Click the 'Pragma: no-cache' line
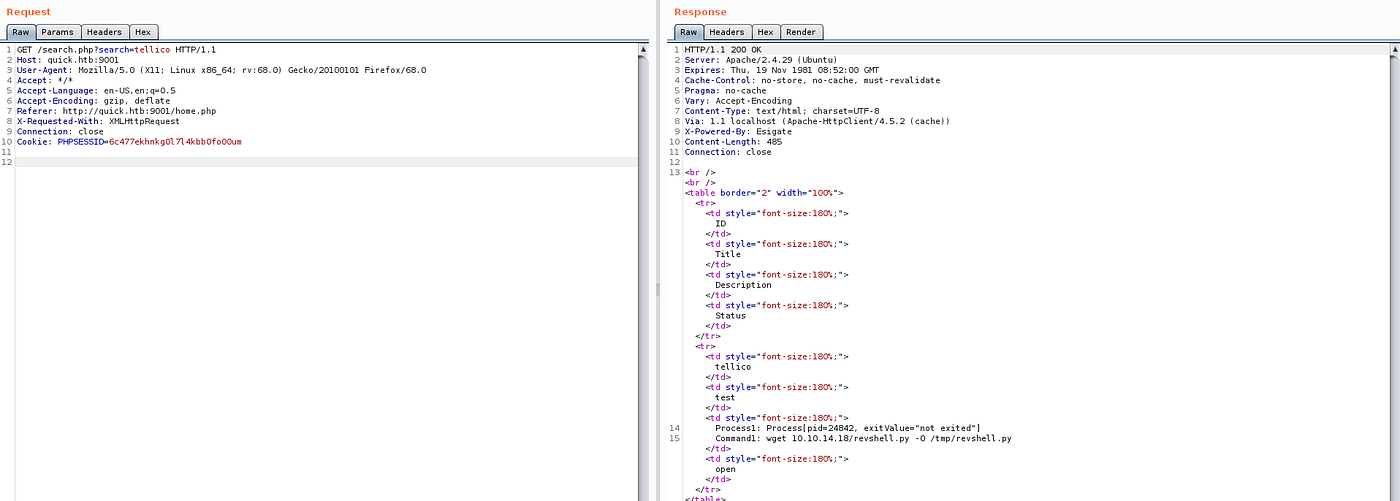 pos(725,90)
